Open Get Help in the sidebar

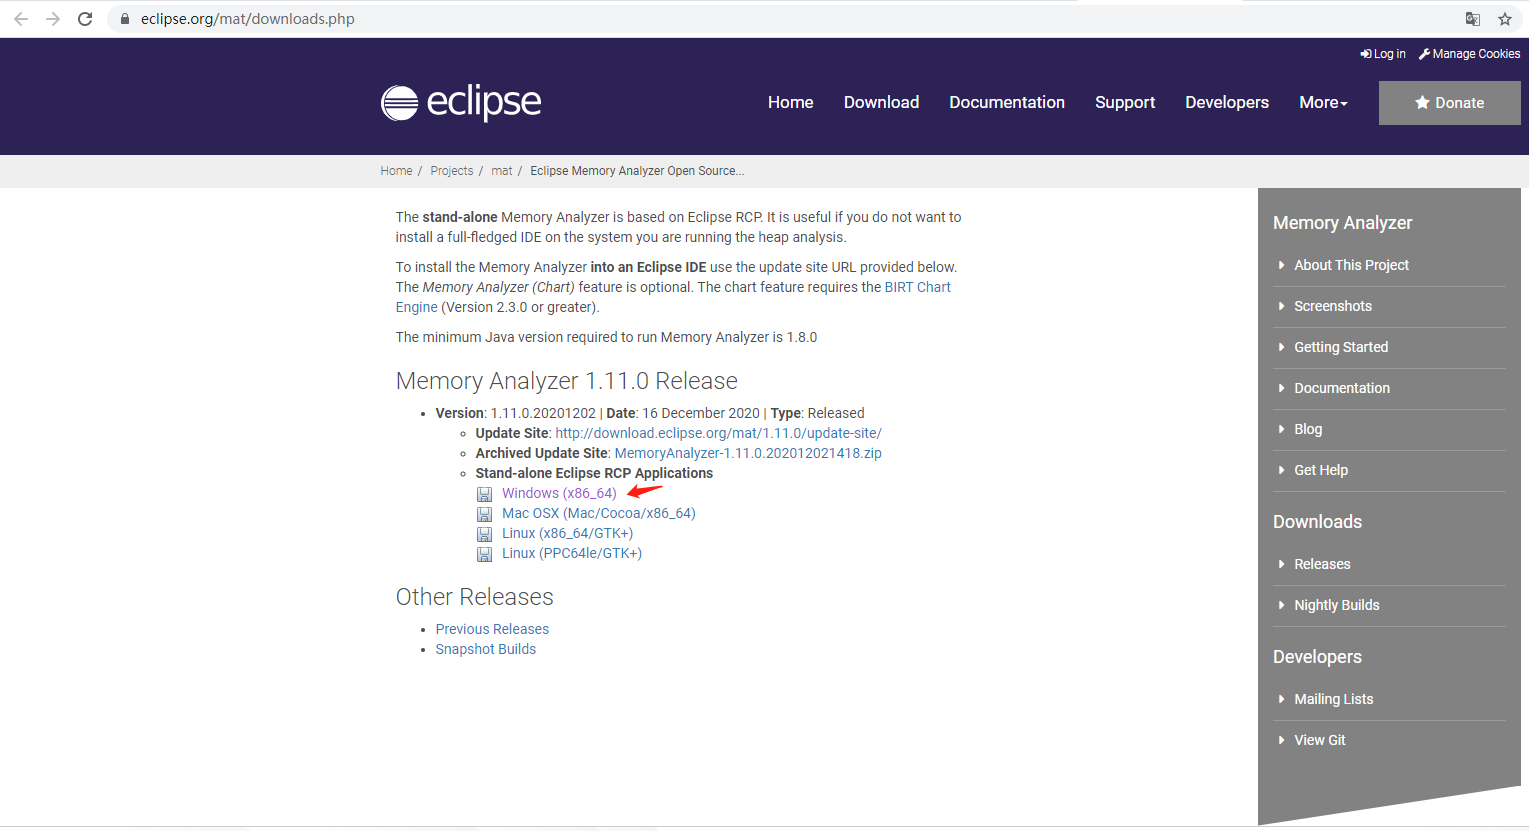[x=1321, y=470]
